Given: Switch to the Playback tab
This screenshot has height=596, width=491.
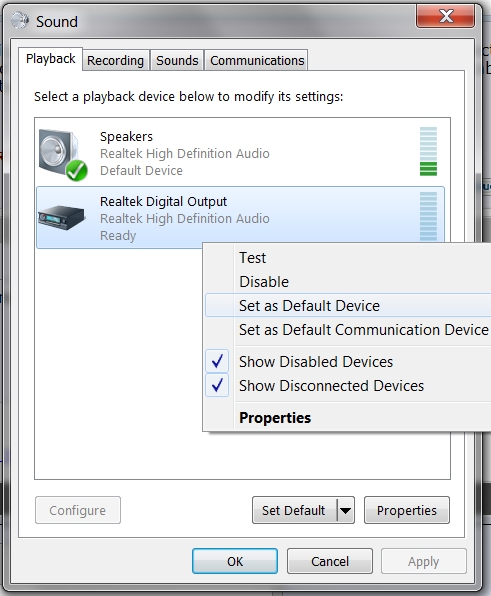Looking at the screenshot, I should click(51, 59).
